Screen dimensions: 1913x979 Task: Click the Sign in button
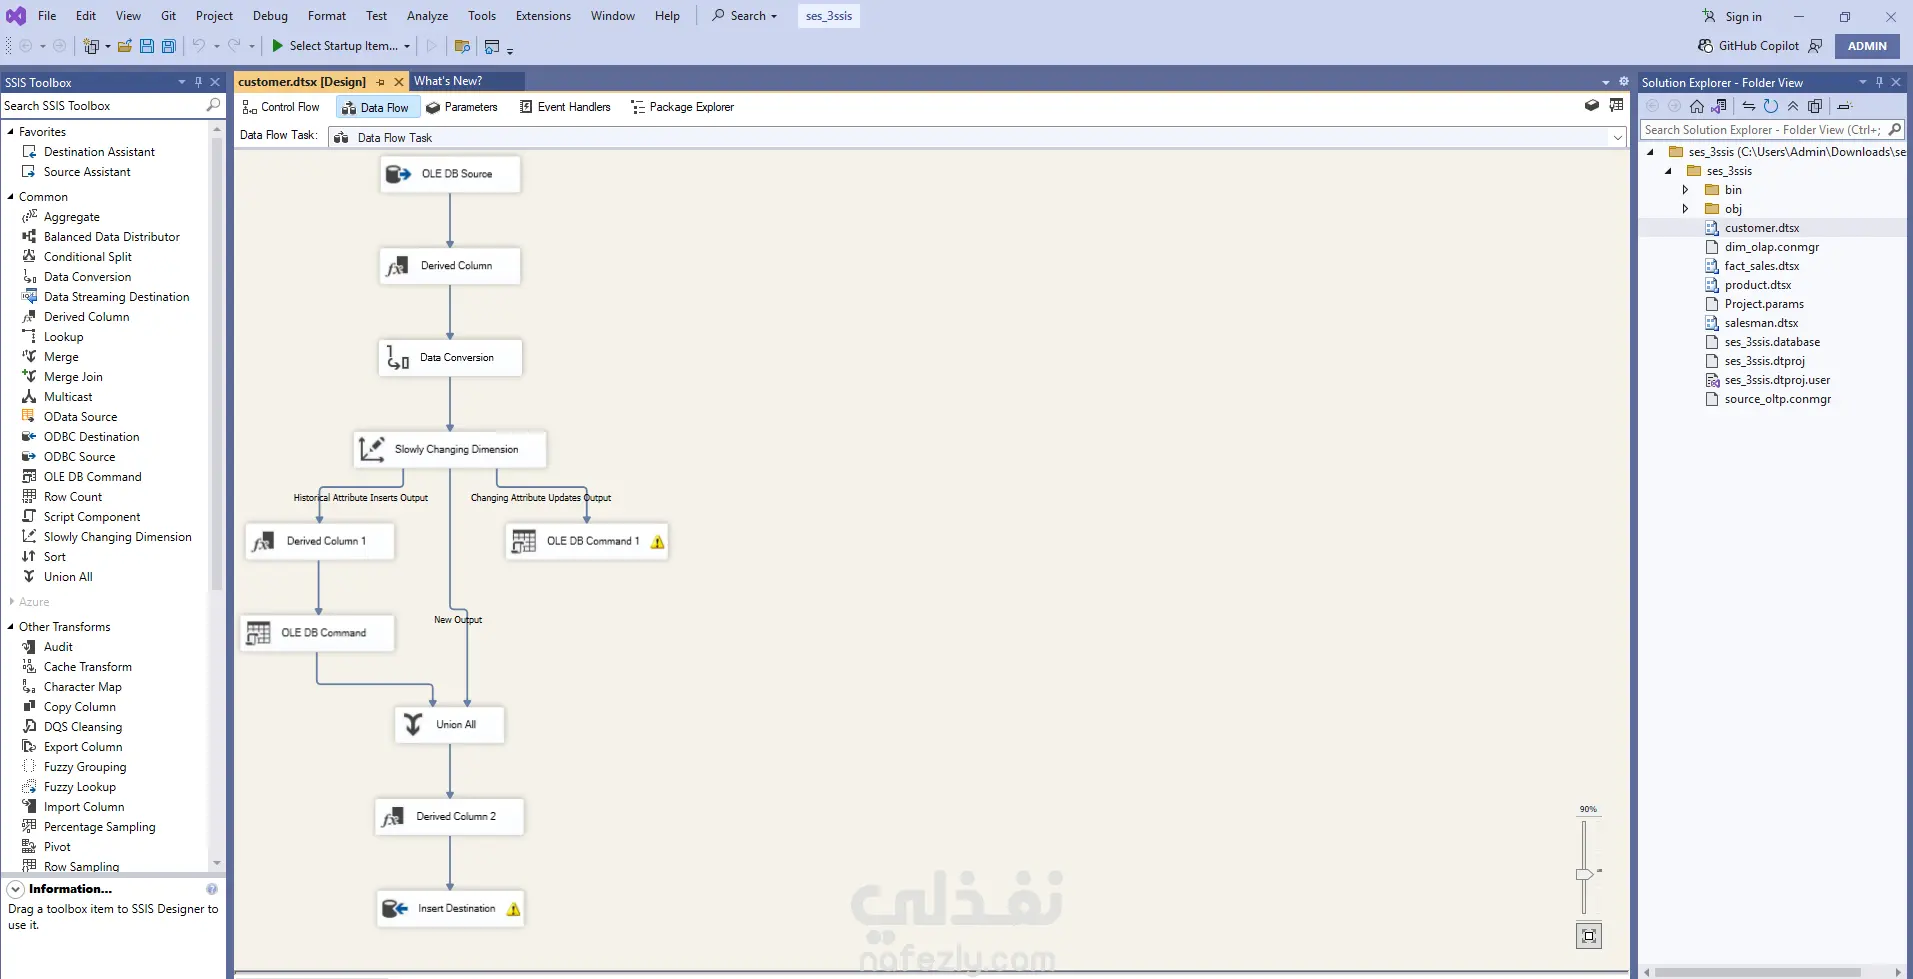pos(1732,17)
